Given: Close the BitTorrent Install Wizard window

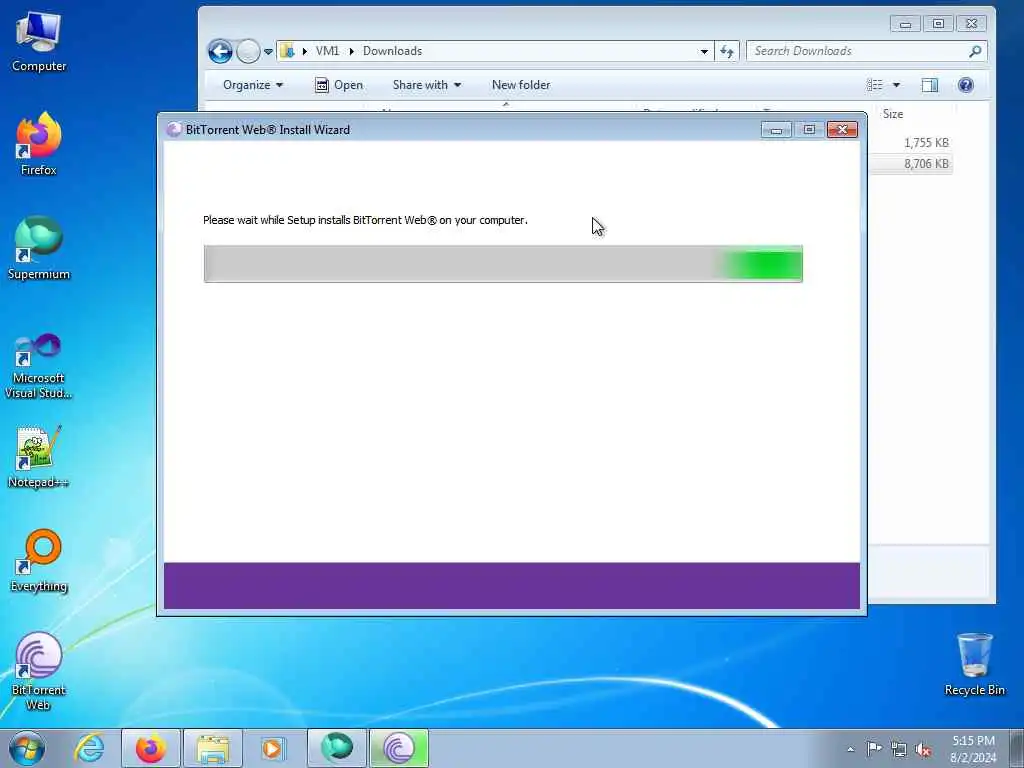Looking at the screenshot, I should [842, 129].
